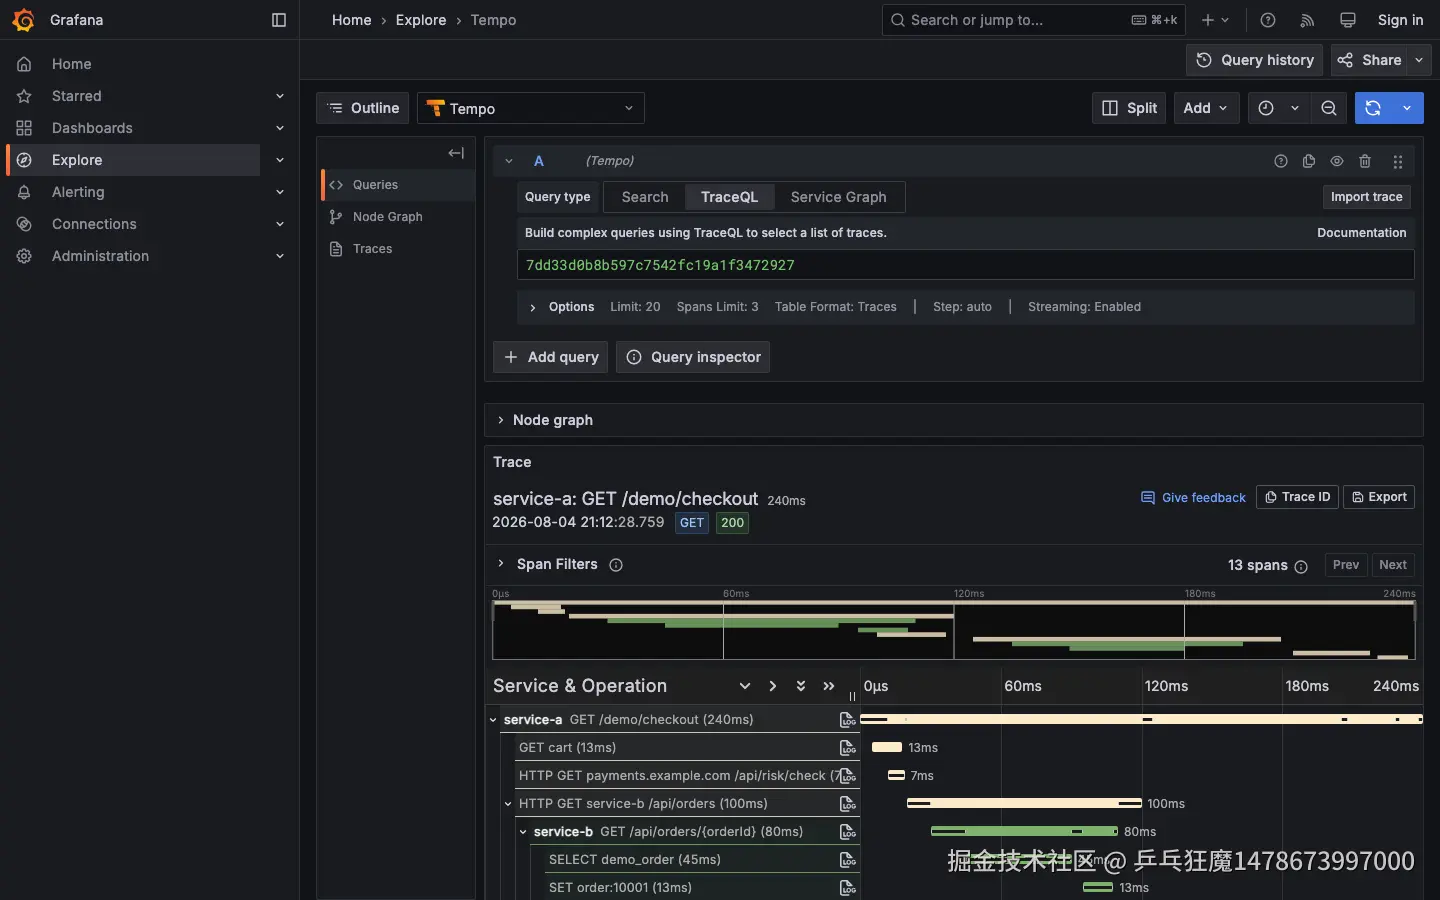Open the help menu icon in the top bar
The width and height of the screenshot is (1440, 900).
tap(1268, 20)
